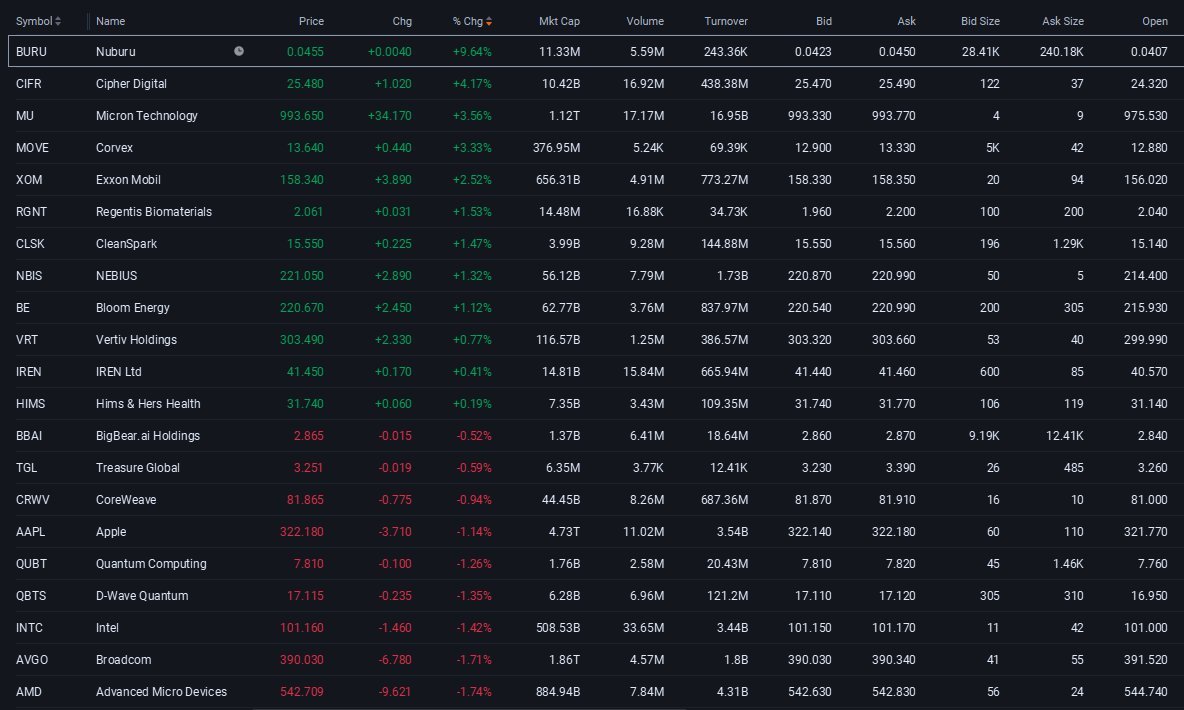Screen dimensions: 1184x710
Task: Select the IREN symbol
Action: click(x=29, y=372)
